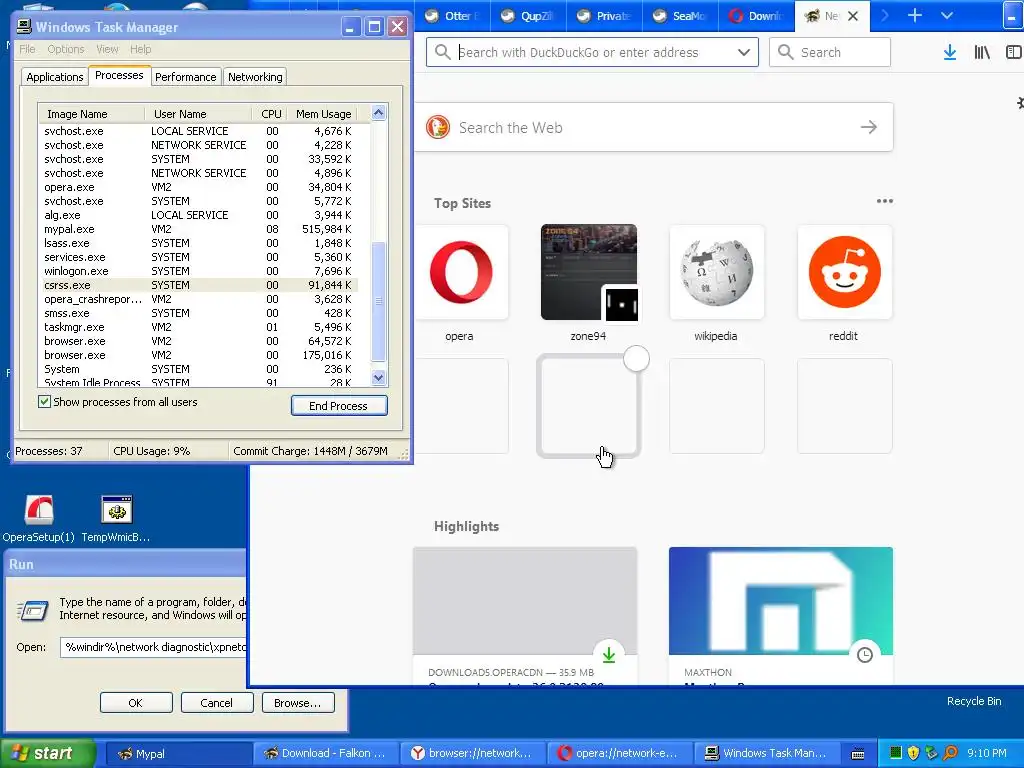This screenshot has height=768, width=1024.
Task: Open the Windows start menu
Action: pos(47,753)
